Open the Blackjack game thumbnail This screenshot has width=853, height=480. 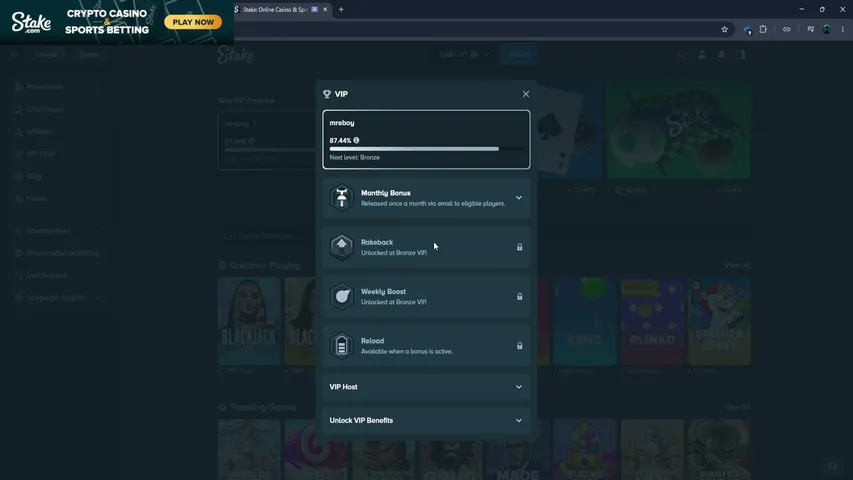coord(249,321)
